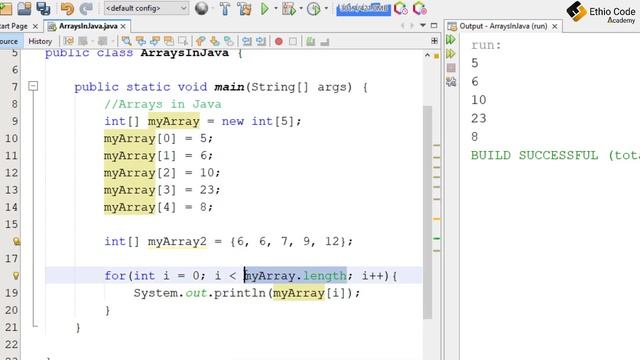Click highlighted myArray.length in for loop
The width and height of the screenshot is (640, 360).
(x=296, y=276)
